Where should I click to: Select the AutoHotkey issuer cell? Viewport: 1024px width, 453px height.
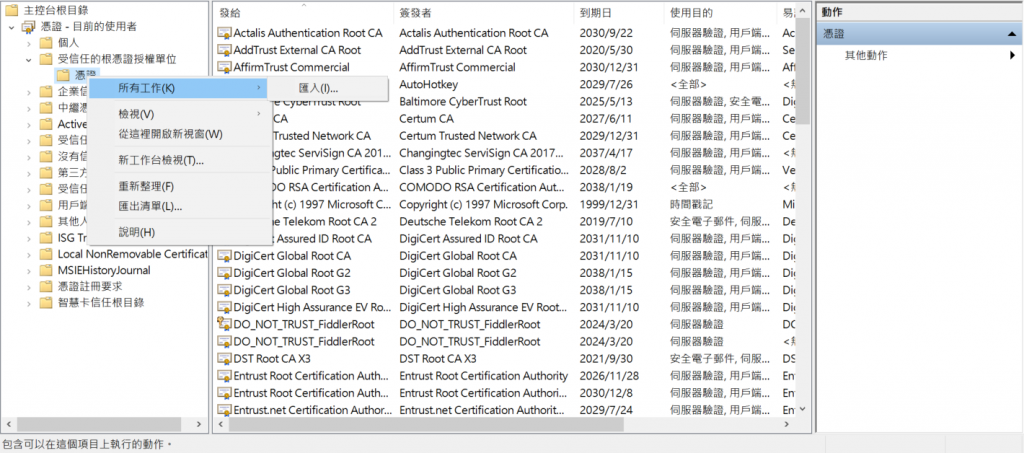(428, 84)
